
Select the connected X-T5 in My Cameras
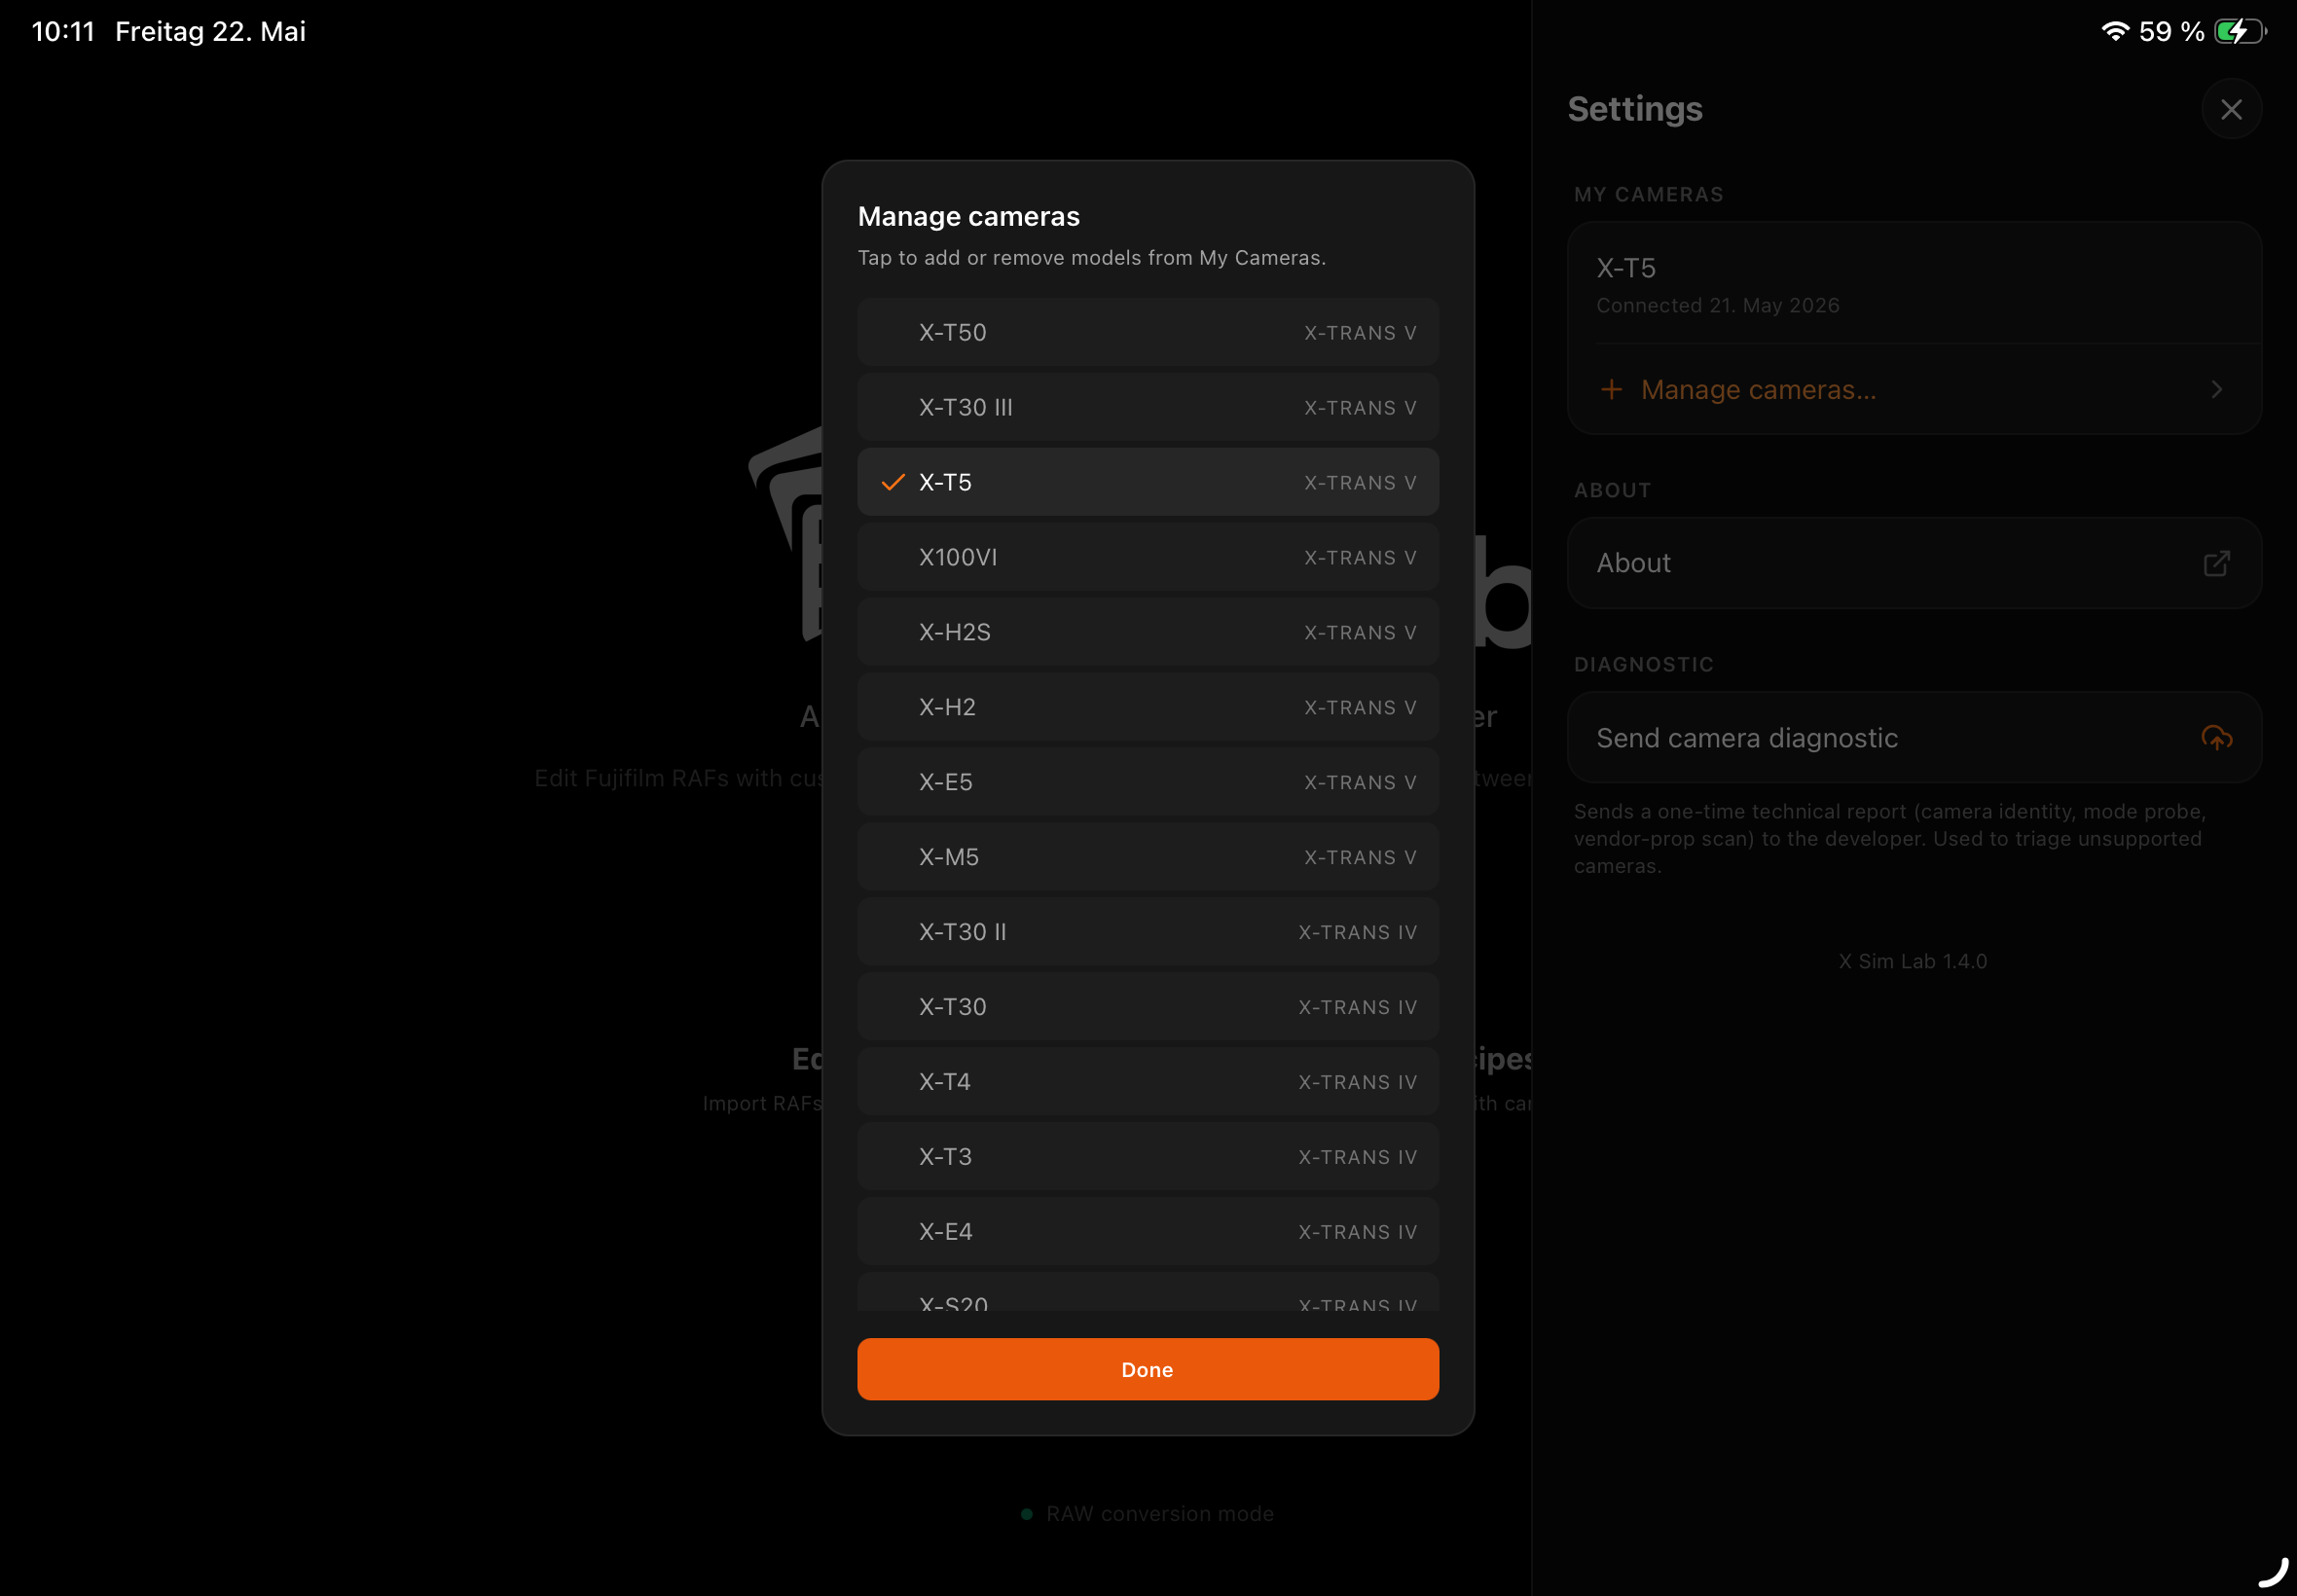pyautogui.click(x=1914, y=284)
